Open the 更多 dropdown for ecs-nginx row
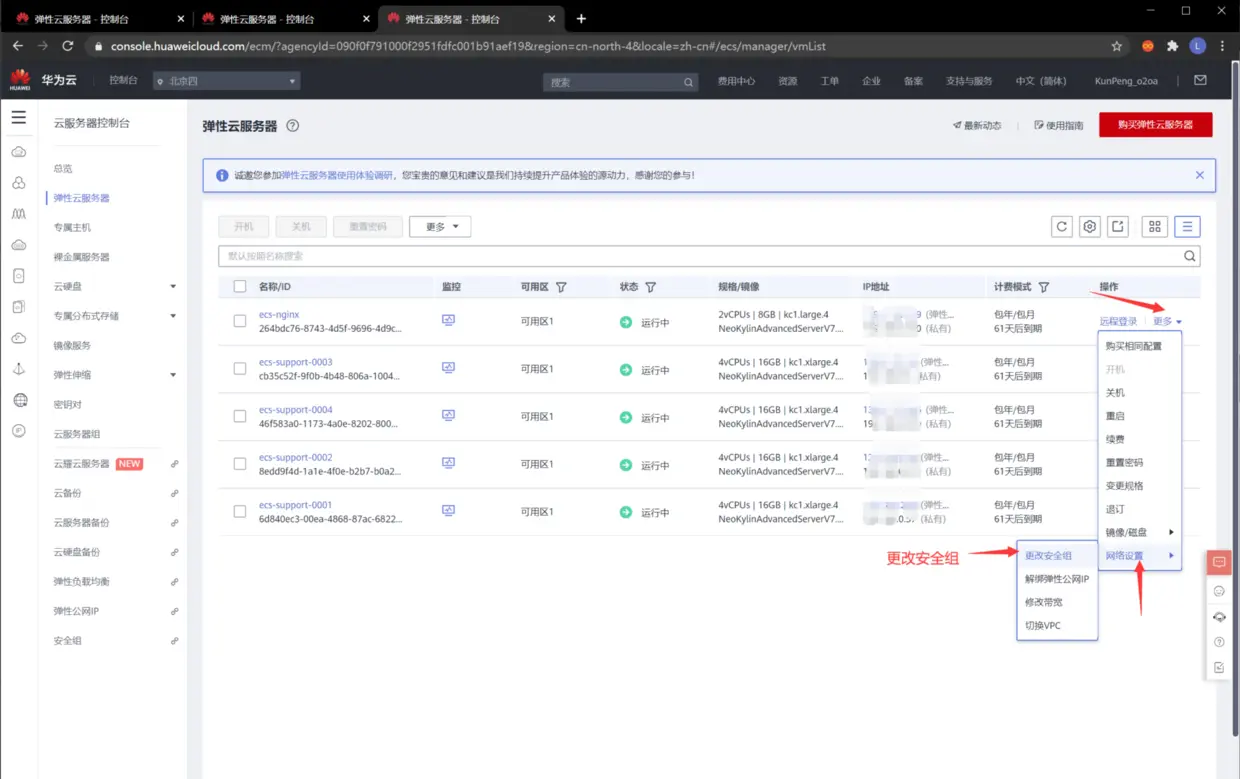Image resolution: width=1240 pixels, height=779 pixels. (1167, 322)
